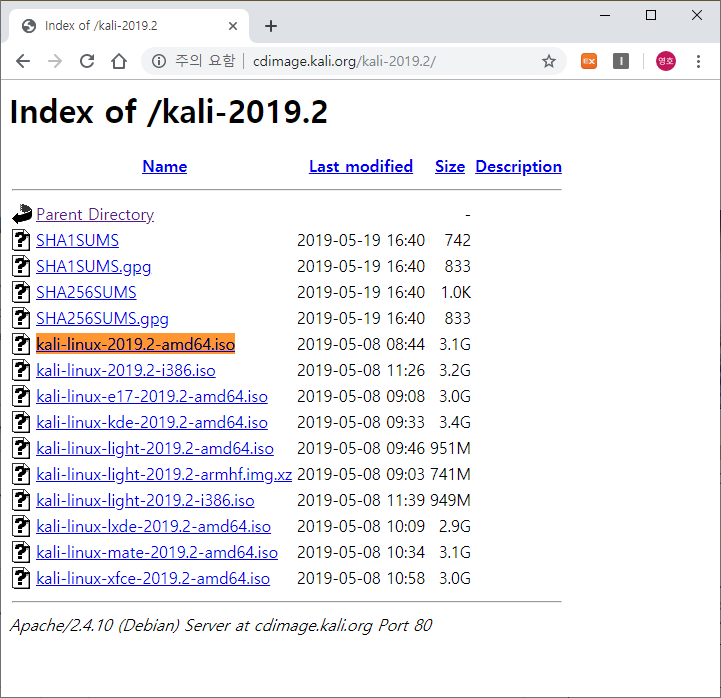Sort listing by Last modified

361,166
